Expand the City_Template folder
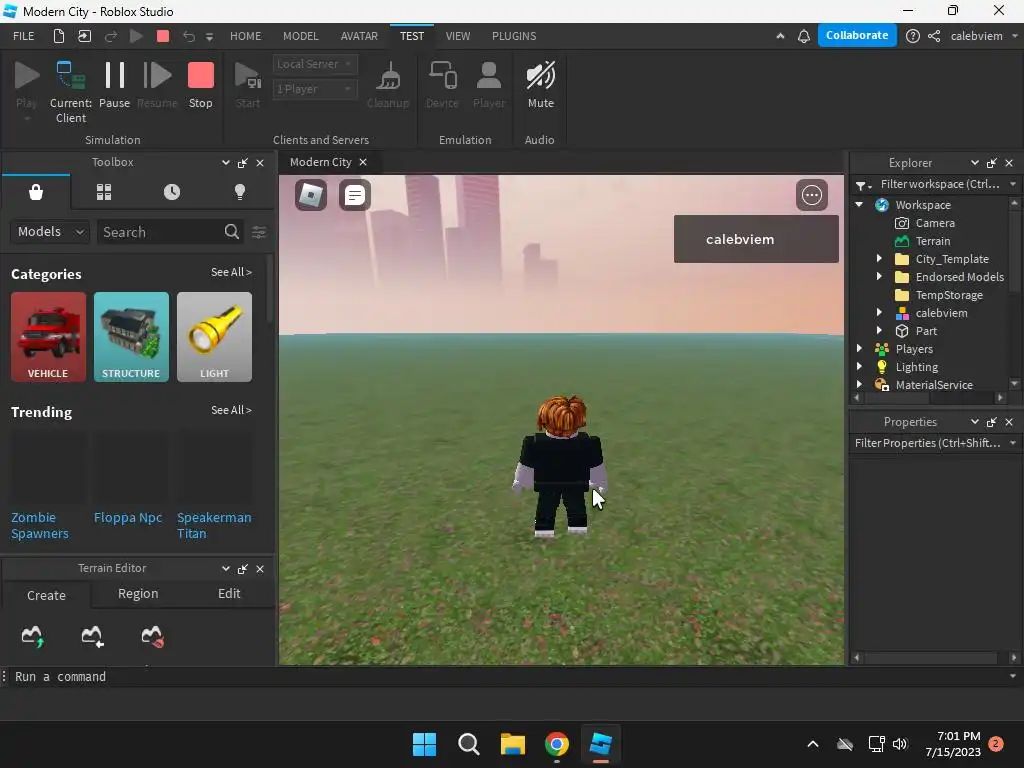This screenshot has height=768, width=1024. tap(879, 259)
